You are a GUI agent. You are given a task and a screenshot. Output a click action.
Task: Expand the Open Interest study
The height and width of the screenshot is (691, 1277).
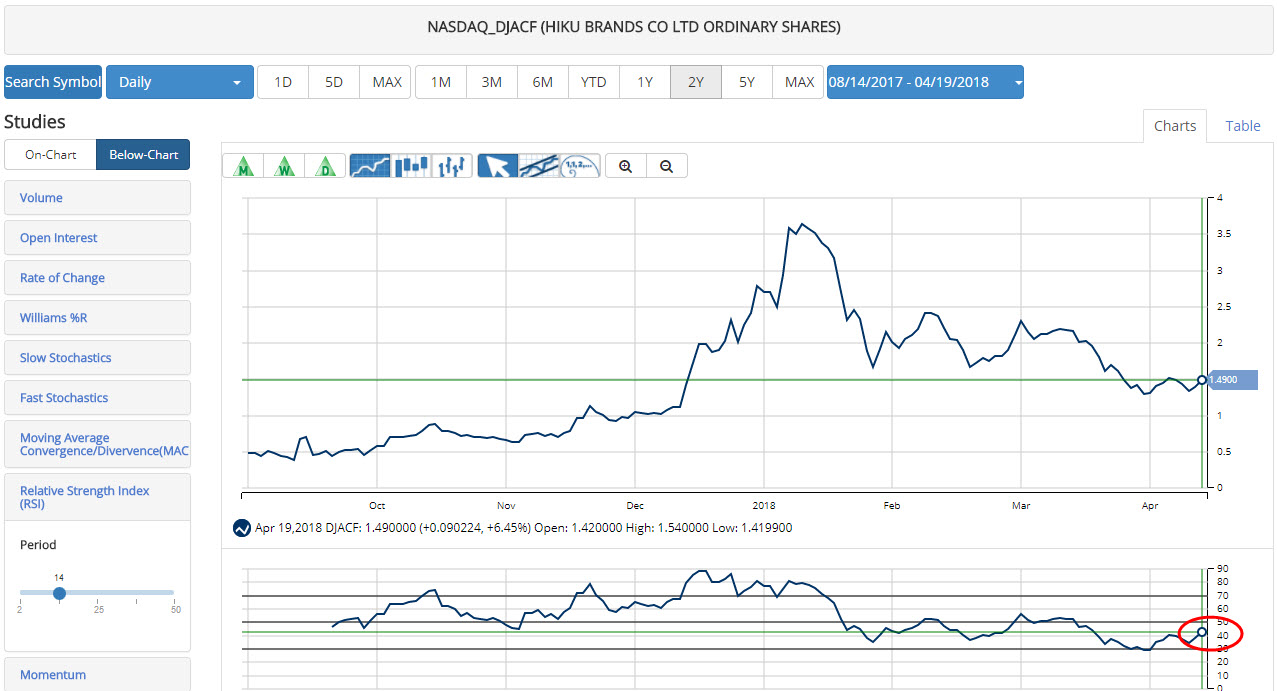pos(97,238)
